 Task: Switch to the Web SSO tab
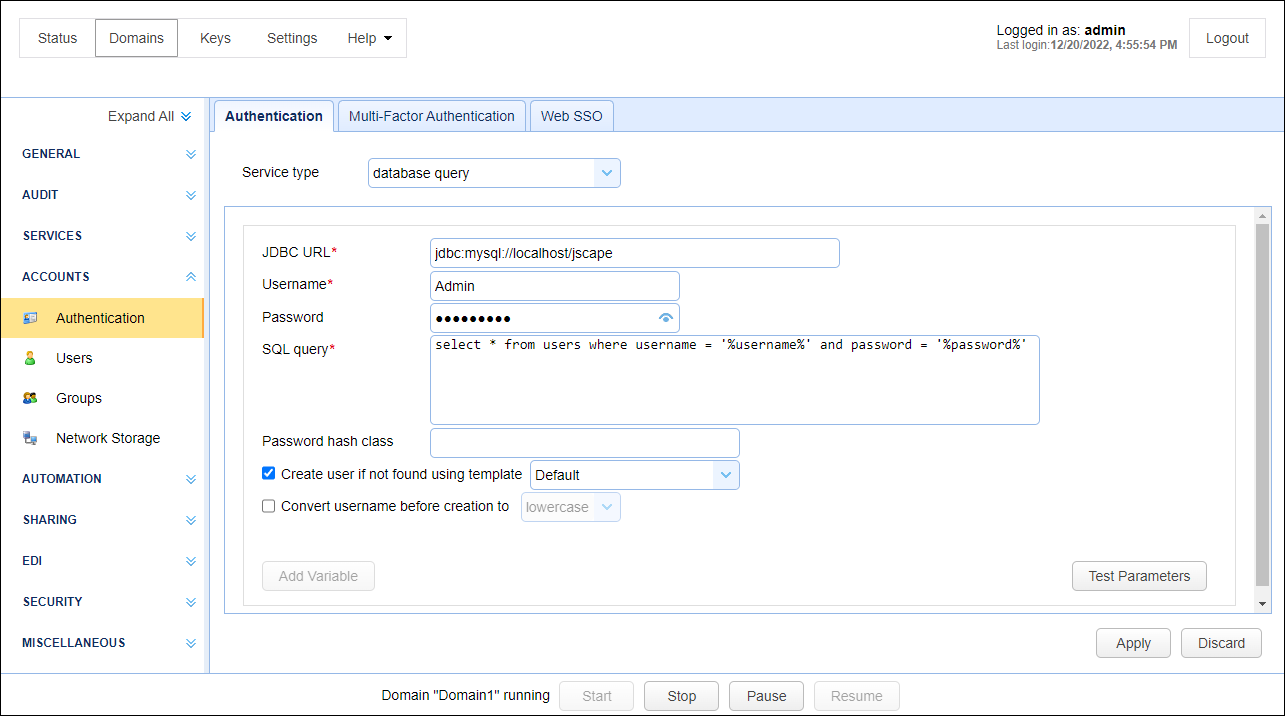point(572,116)
